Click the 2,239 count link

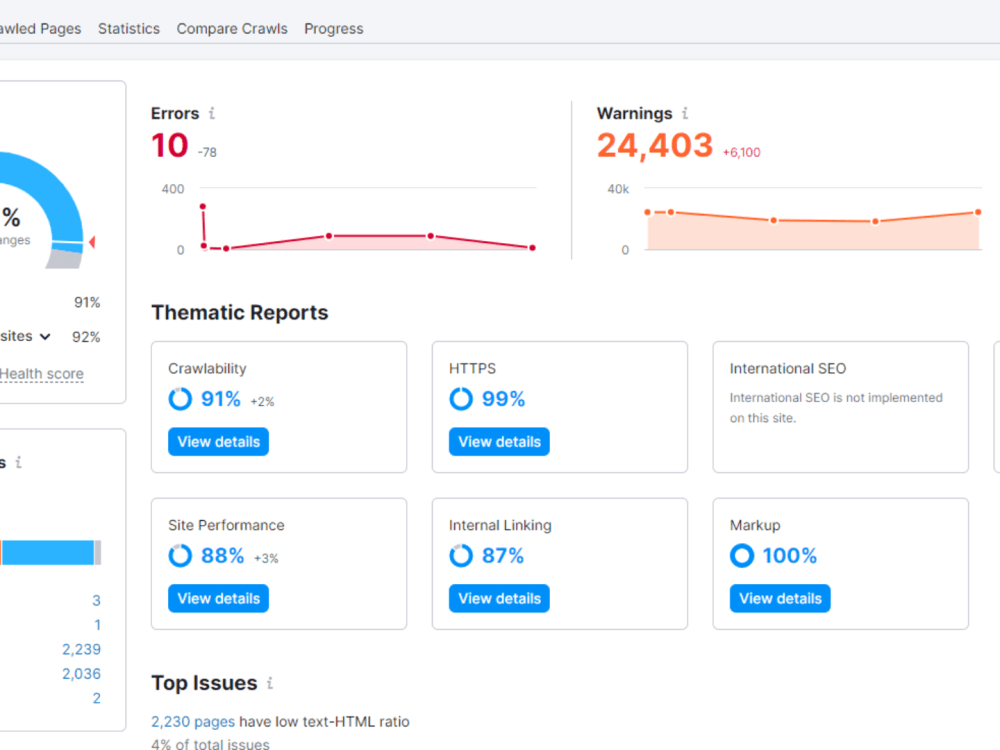[x=82, y=649]
